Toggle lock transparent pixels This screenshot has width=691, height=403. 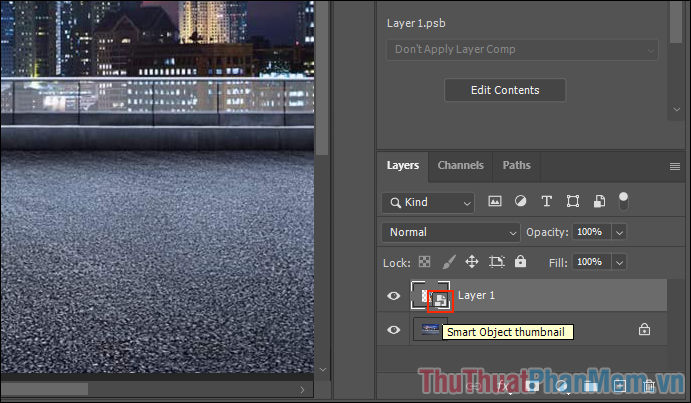pyautogui.click(x=424, y=262)
